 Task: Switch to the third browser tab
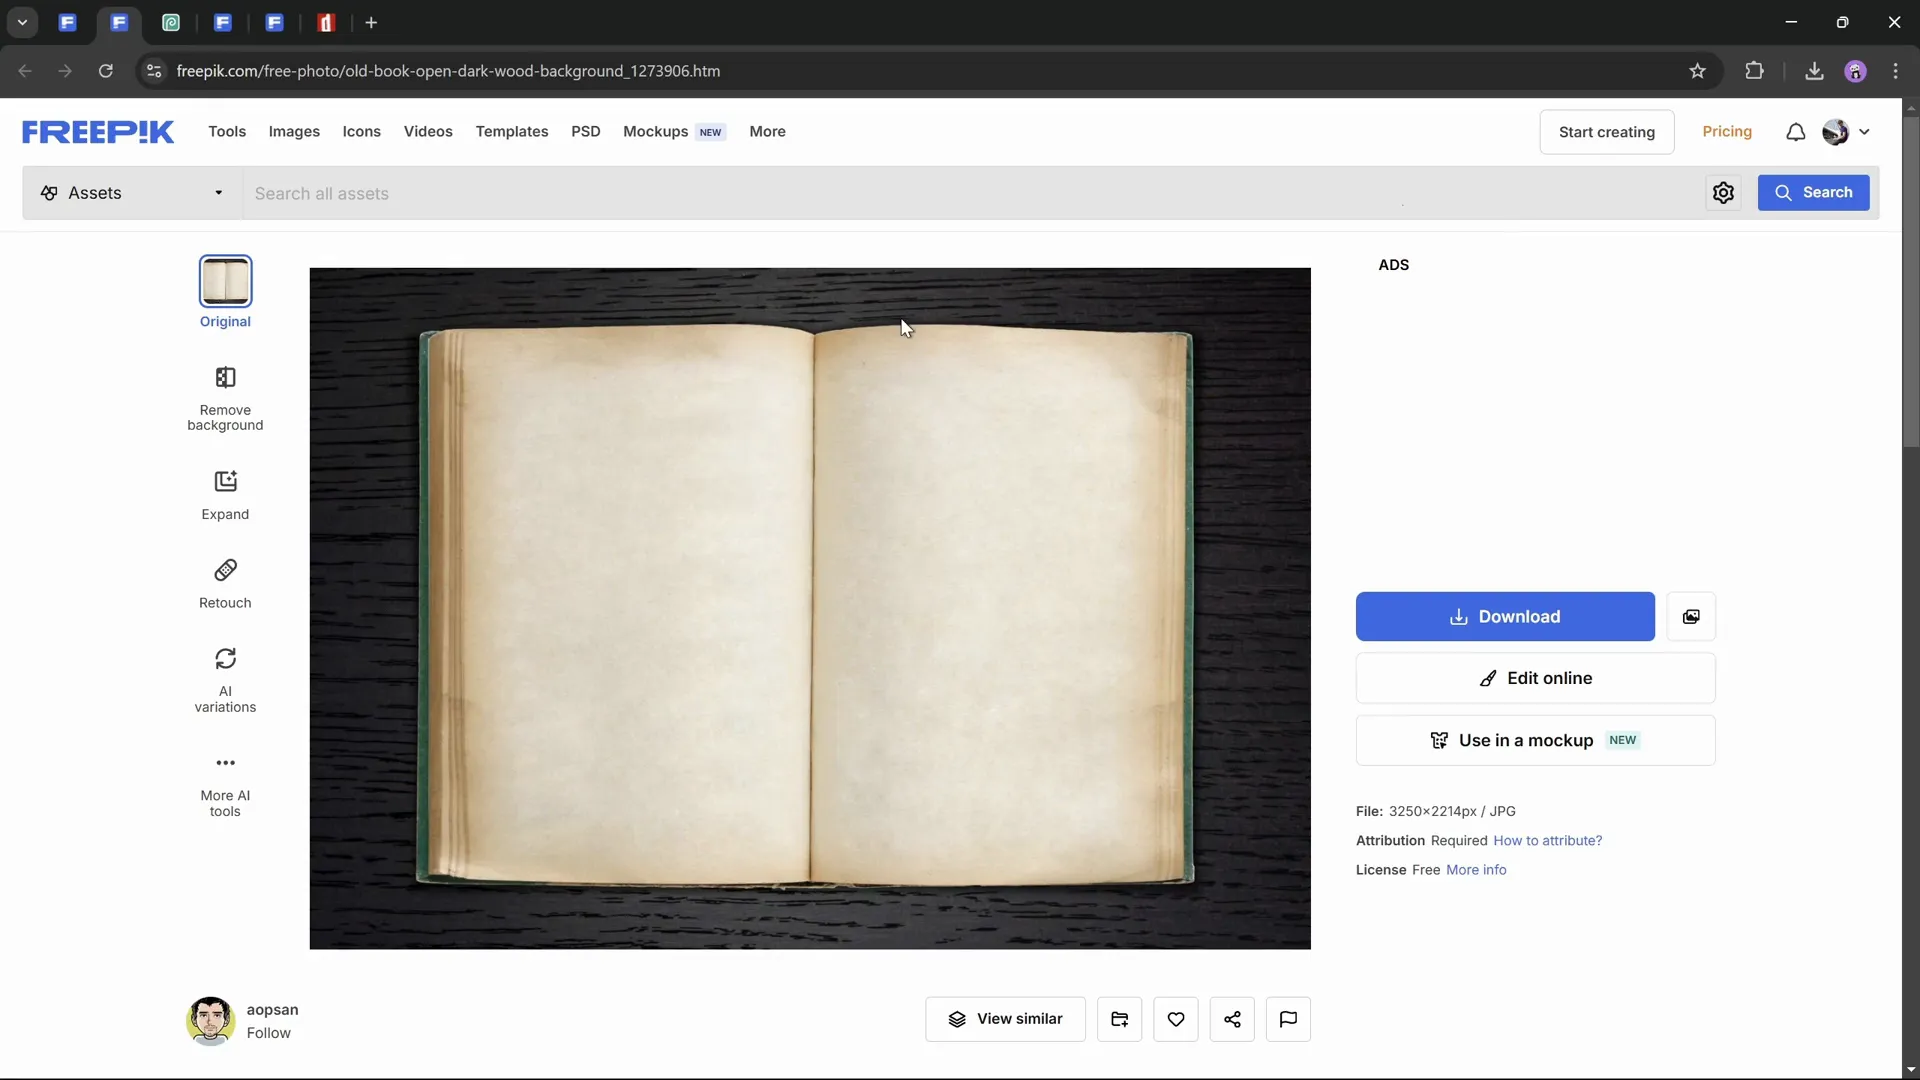[x=171, y=22]
